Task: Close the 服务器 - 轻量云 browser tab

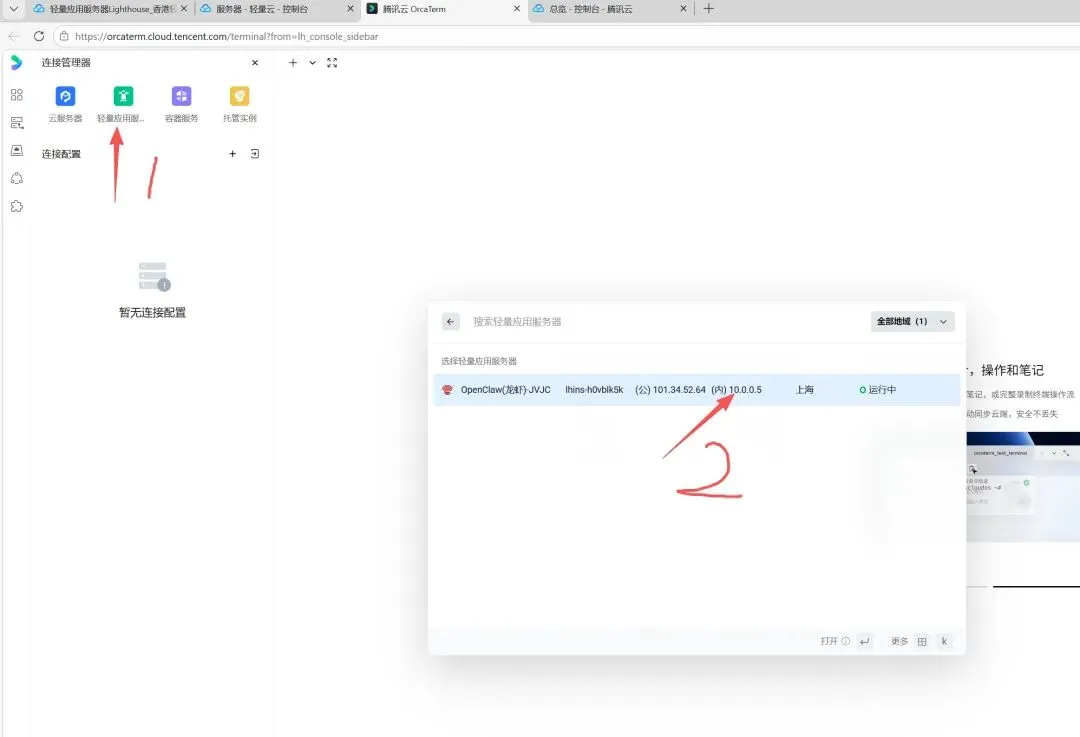Action: 350,9
